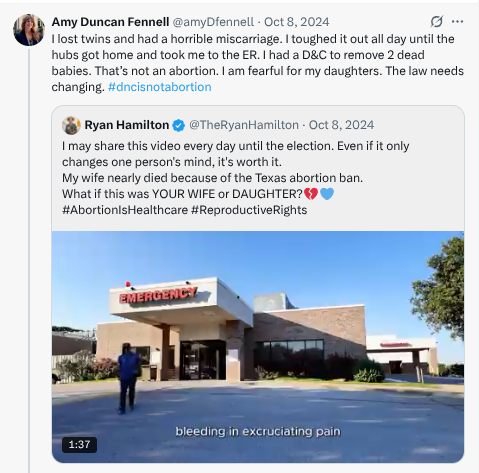Click the red EMERGENCY sign in the video
The height and width of the screenshot is (473, 479).
point(158,295)
